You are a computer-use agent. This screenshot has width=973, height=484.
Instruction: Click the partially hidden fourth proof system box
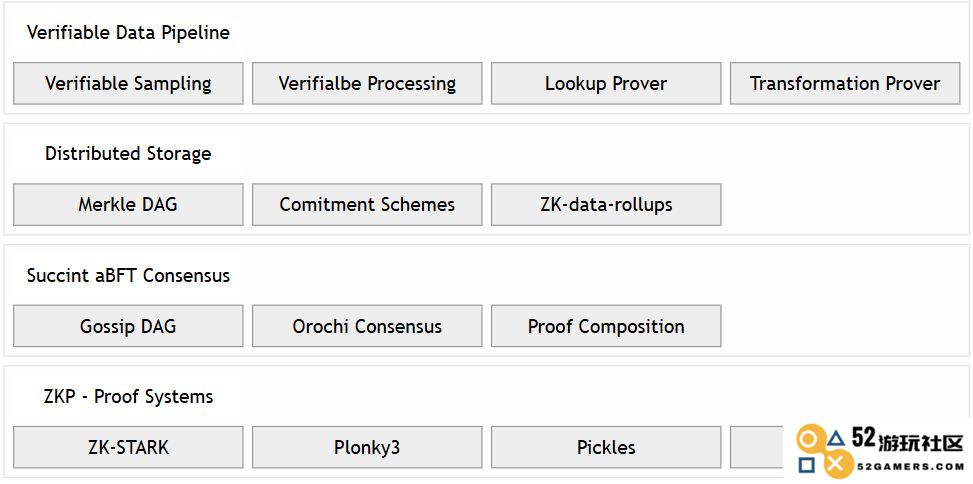point(757,447)
